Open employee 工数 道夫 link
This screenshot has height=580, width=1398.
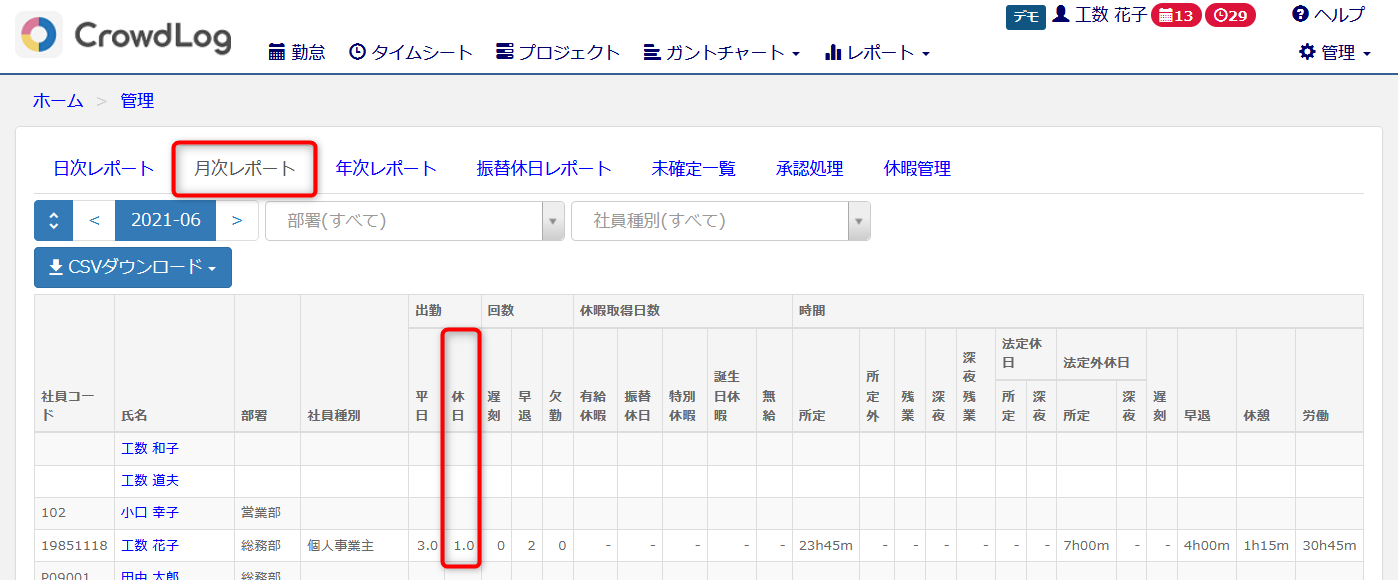(150, 480)
